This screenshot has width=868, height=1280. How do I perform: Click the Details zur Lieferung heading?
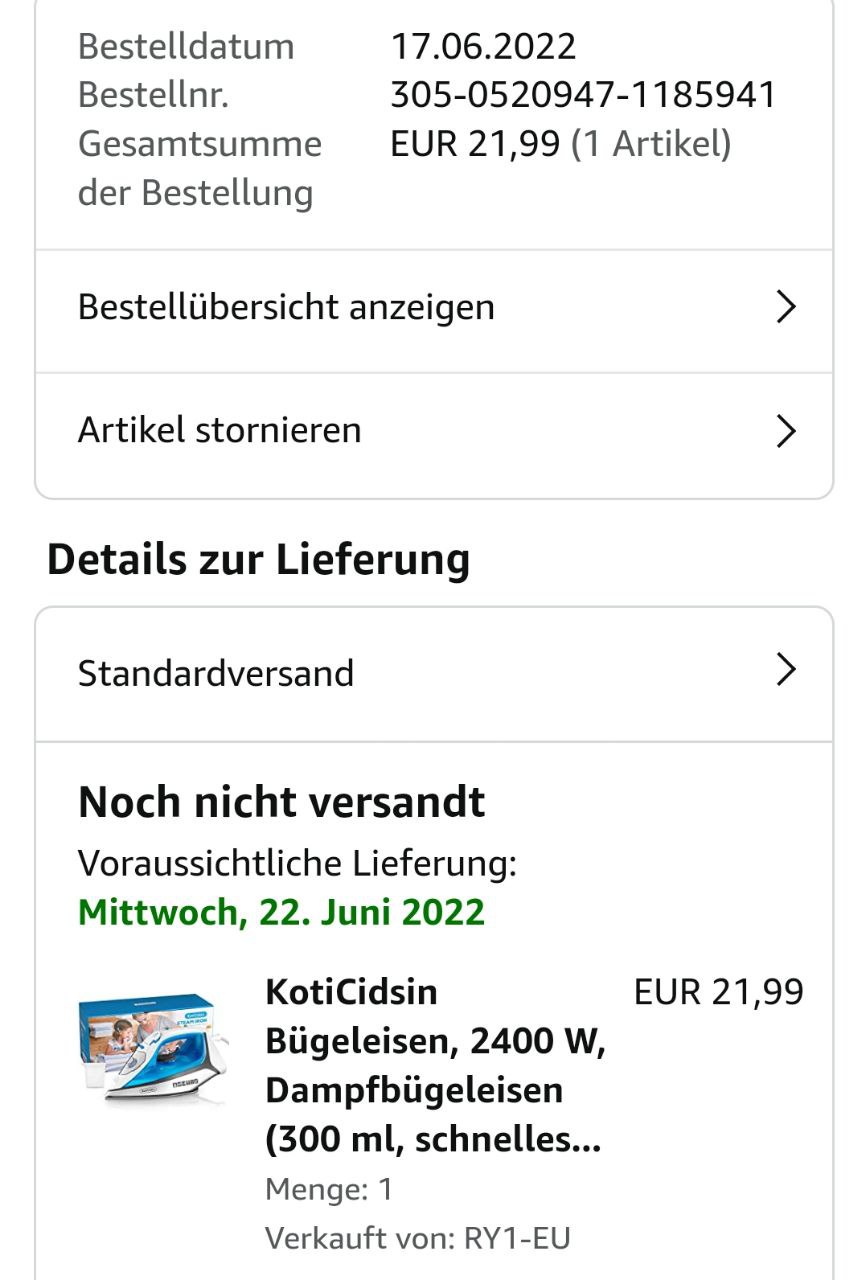click(x=258, y=559)
